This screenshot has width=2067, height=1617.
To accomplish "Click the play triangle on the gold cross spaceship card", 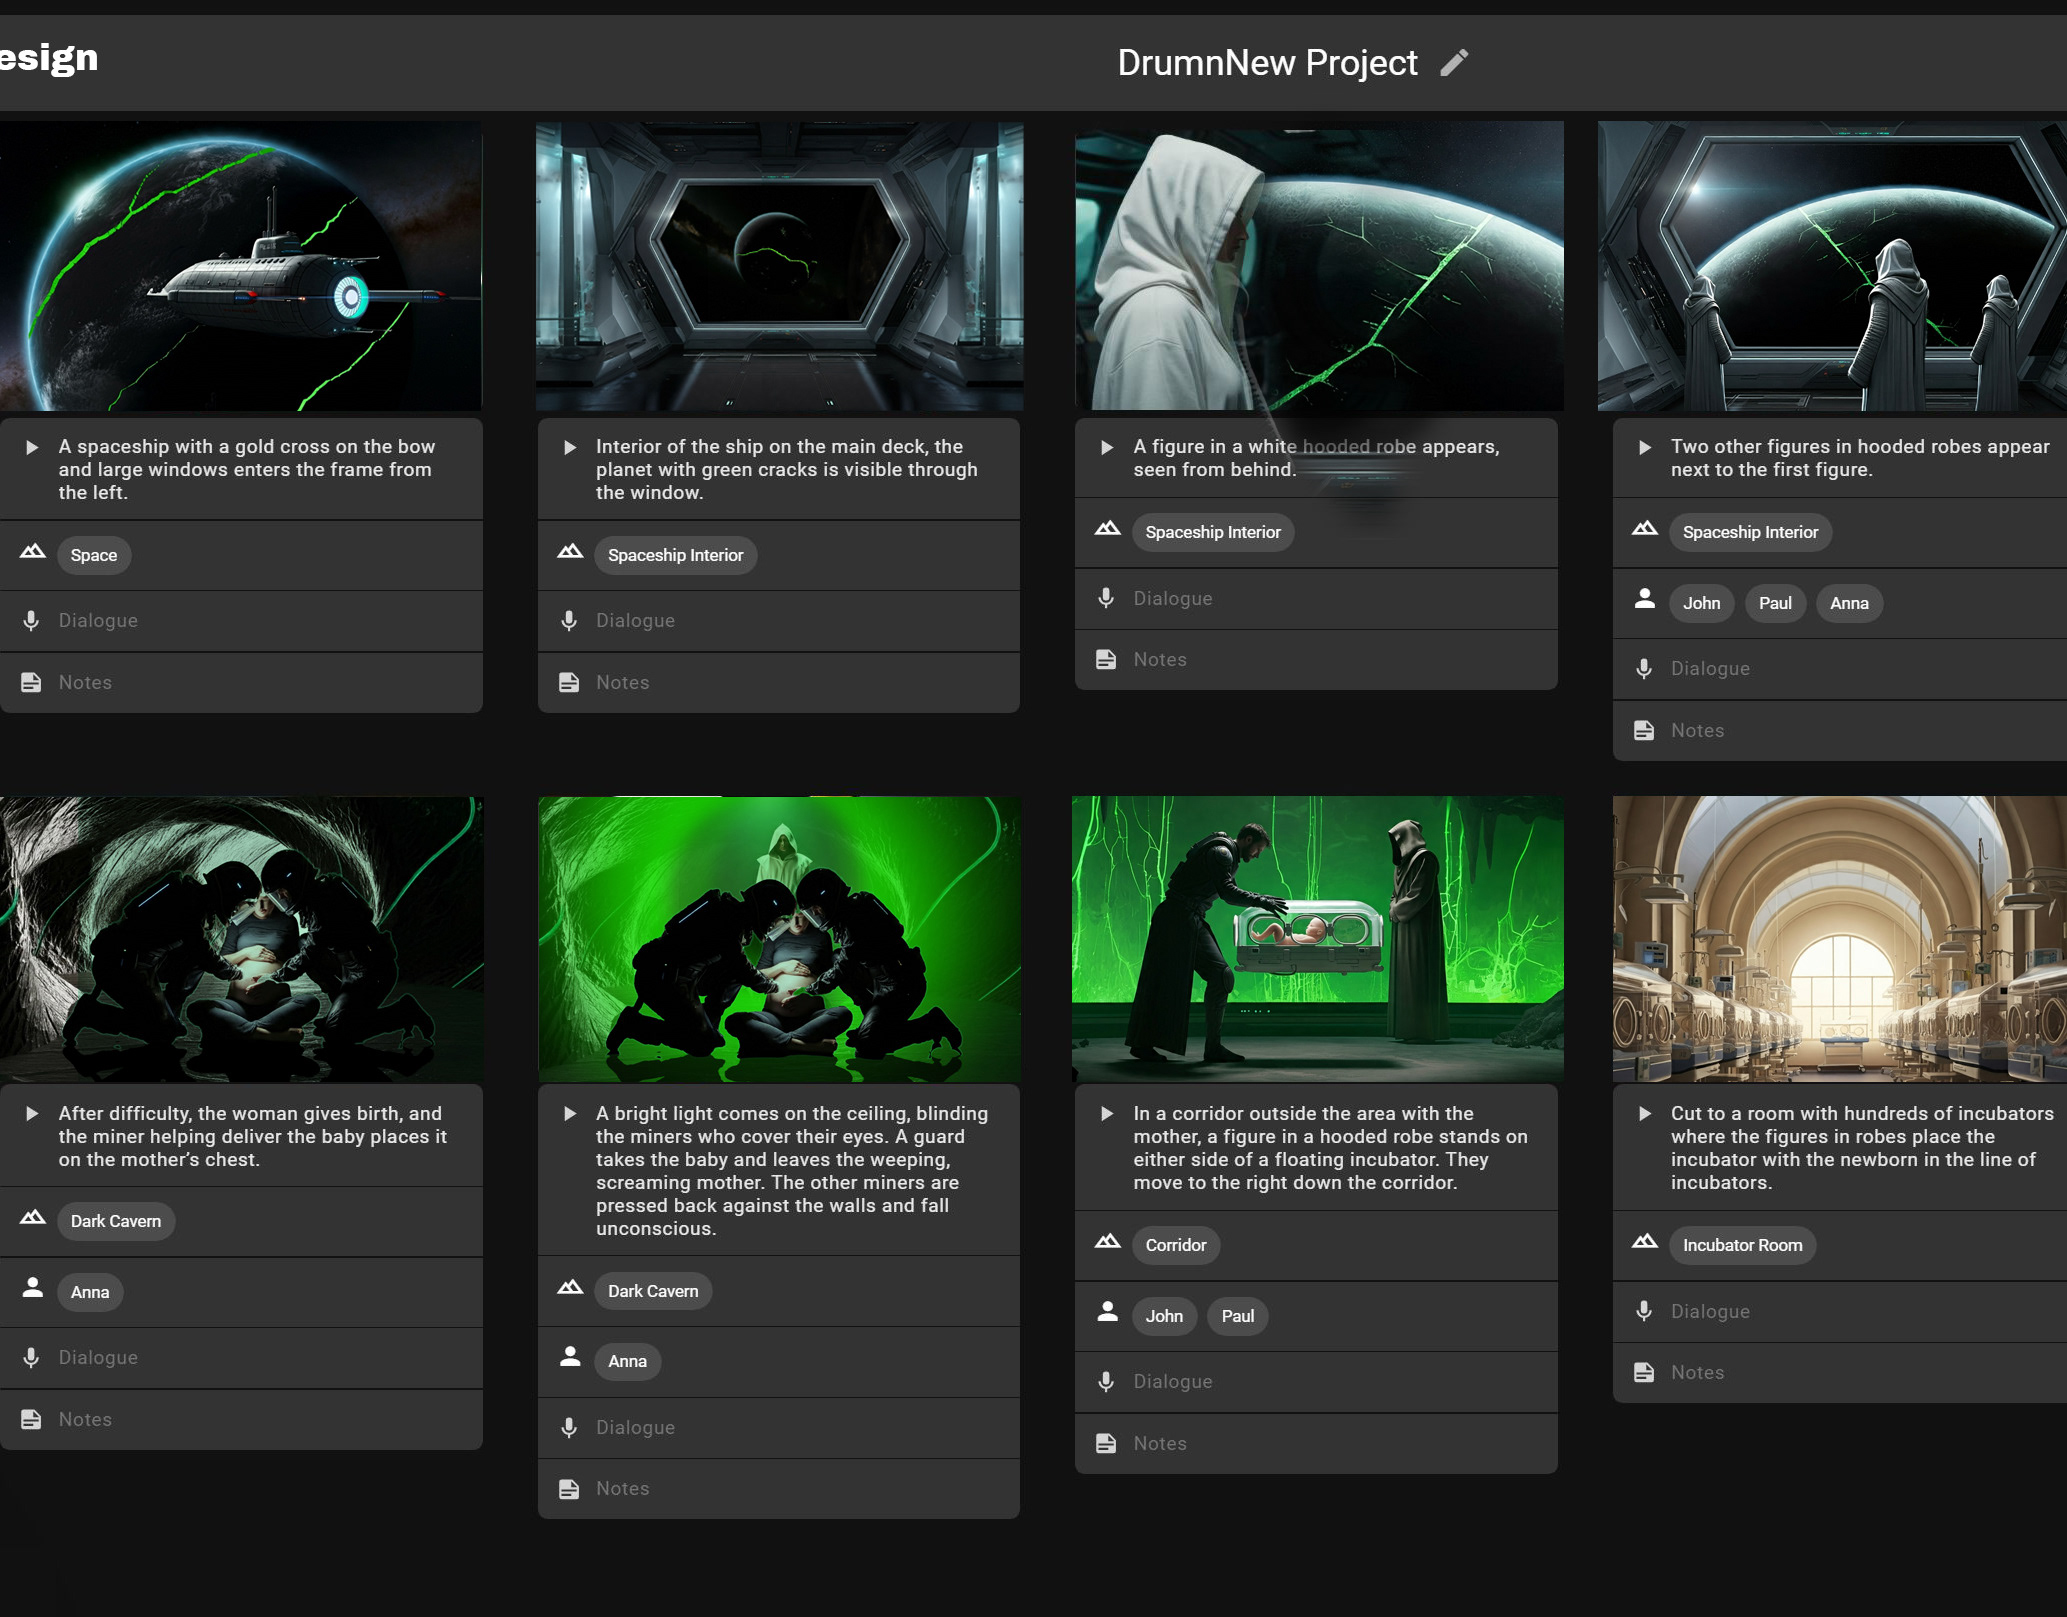I will (x=32, y=447).
